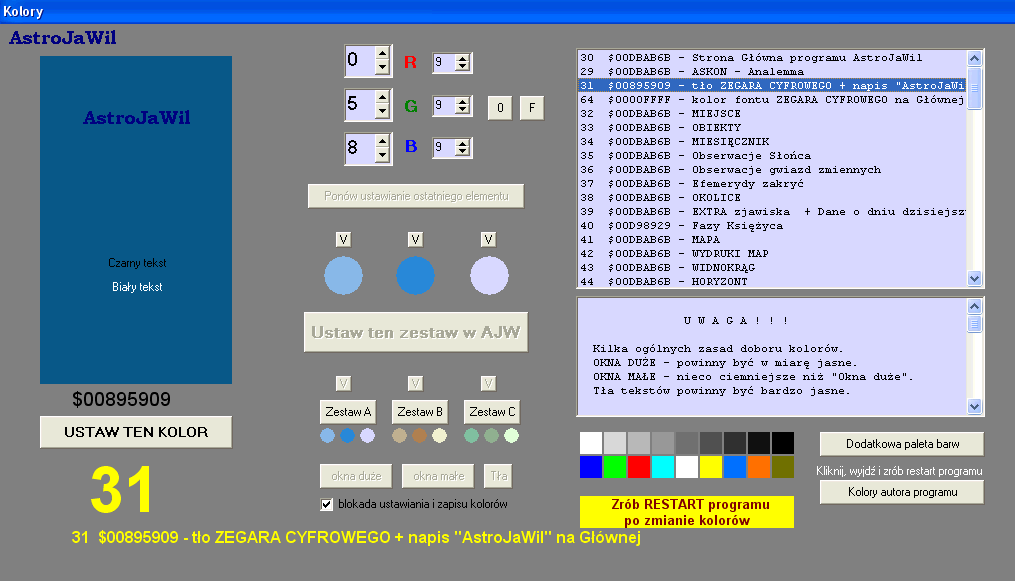The image size is (1015, 581).
Task: Select list row 44 "HORYZONT"
Action: click(x=772, y=282)
